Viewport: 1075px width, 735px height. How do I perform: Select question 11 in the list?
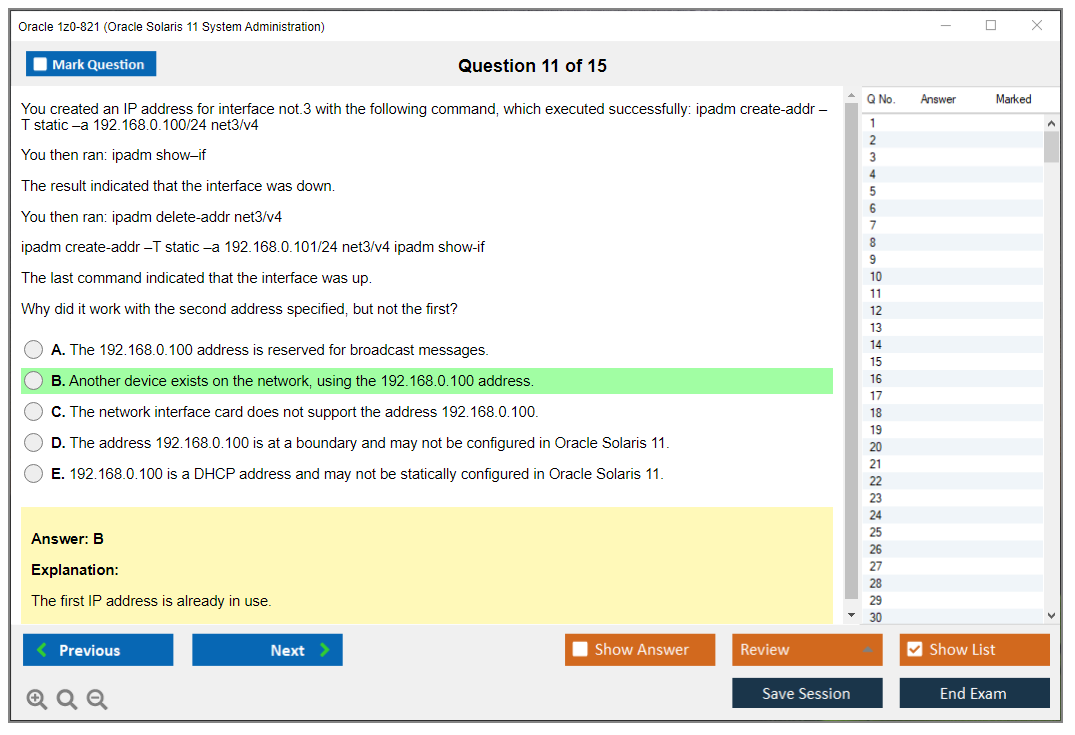coord(876,294)
